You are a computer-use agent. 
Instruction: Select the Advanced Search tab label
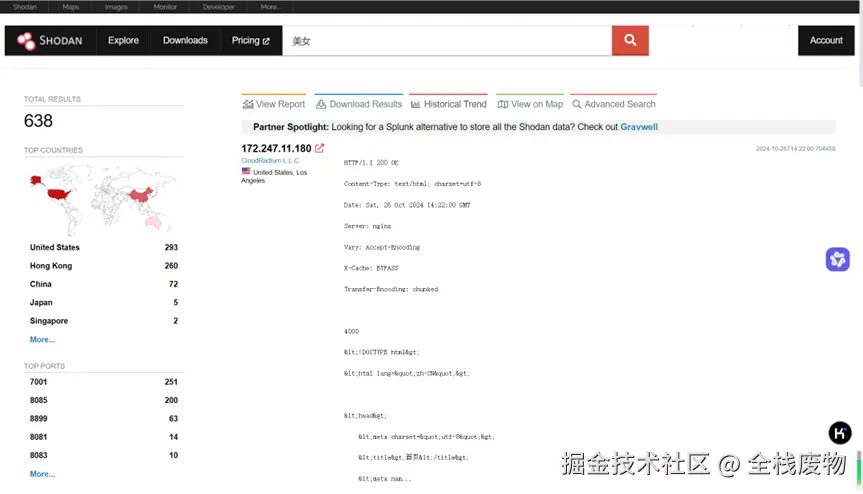pyautogui.click(x=620, y=104)
